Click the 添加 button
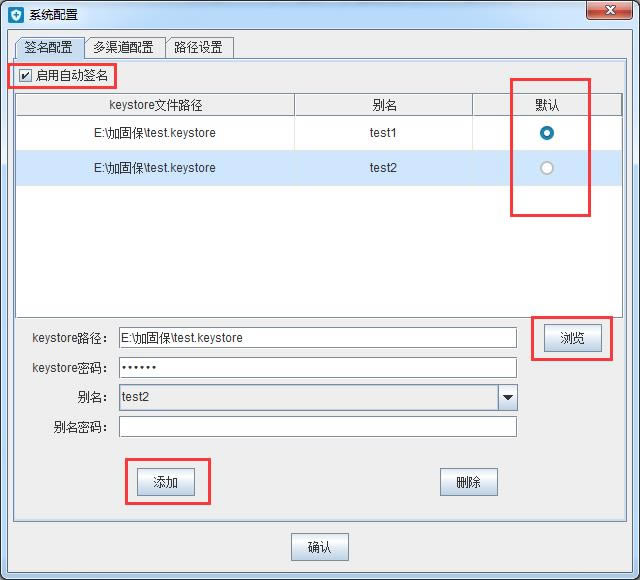This screenshot has height=580, width=640. [x=166, y=482]
